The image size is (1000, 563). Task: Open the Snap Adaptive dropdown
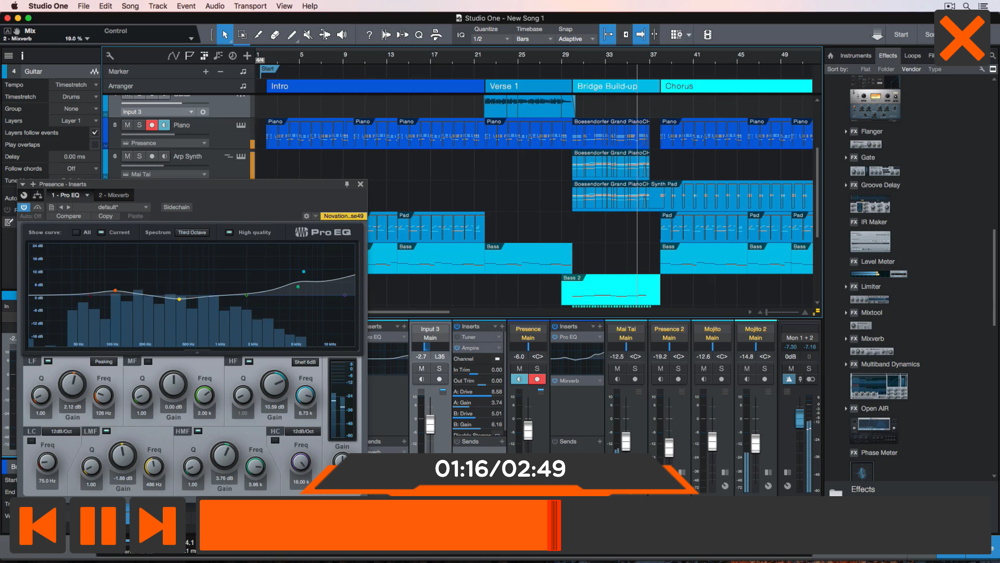[577, 39]
